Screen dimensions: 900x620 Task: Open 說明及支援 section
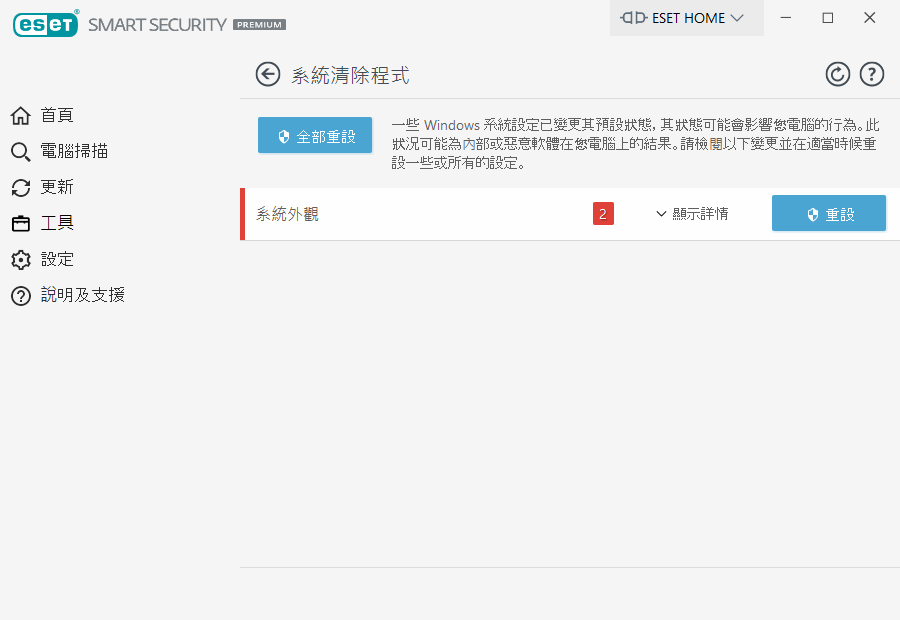click(82, 296)
